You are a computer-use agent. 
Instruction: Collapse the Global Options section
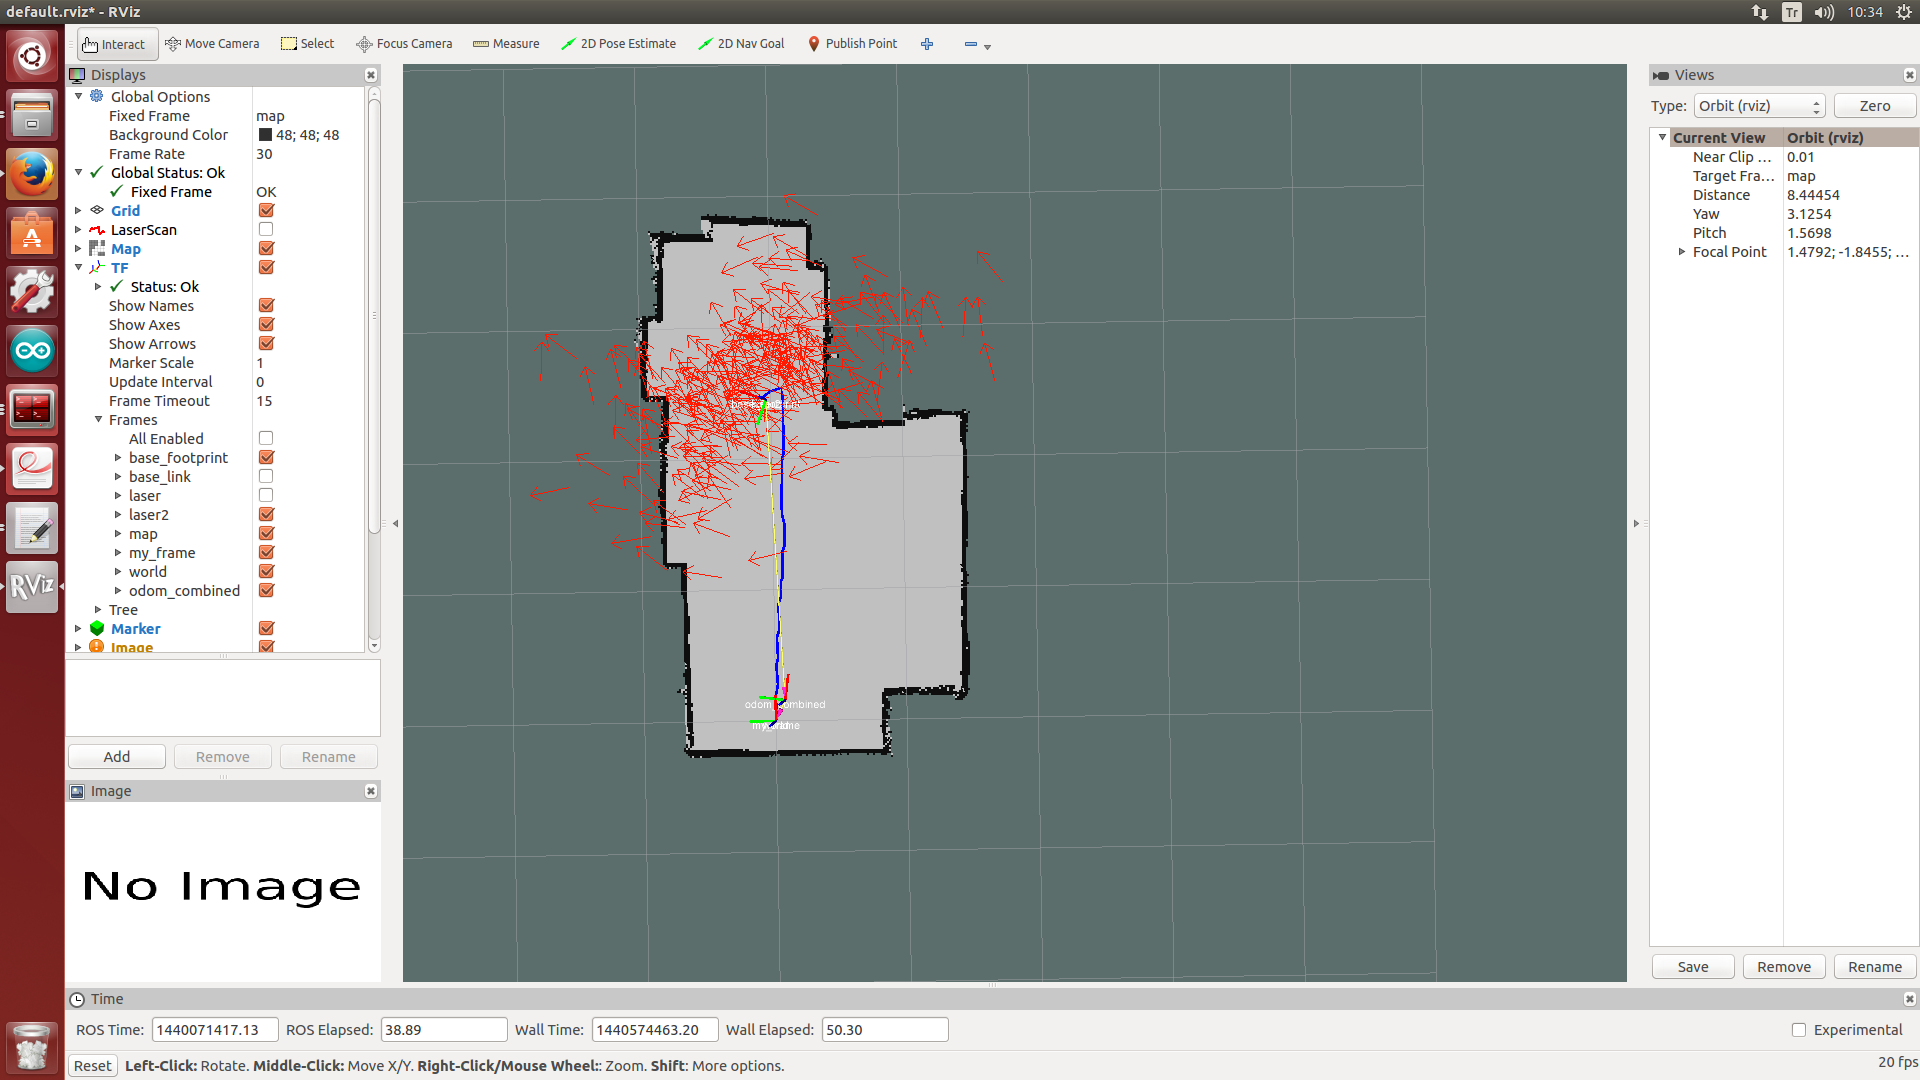79,96
